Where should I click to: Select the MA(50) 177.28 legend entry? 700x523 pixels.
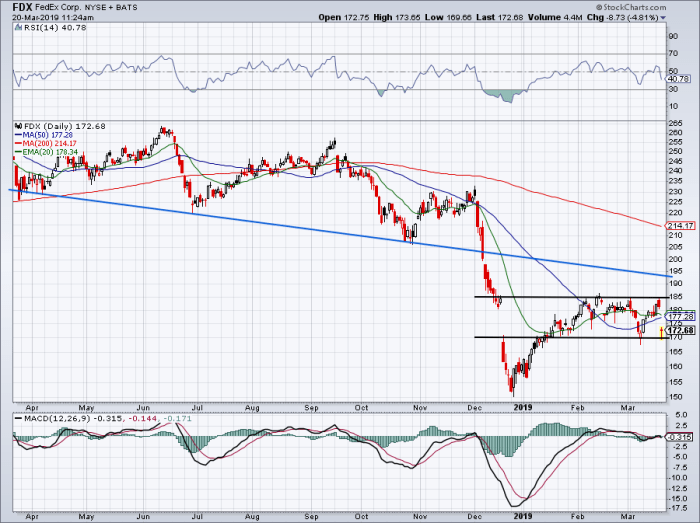coord(44,135)
